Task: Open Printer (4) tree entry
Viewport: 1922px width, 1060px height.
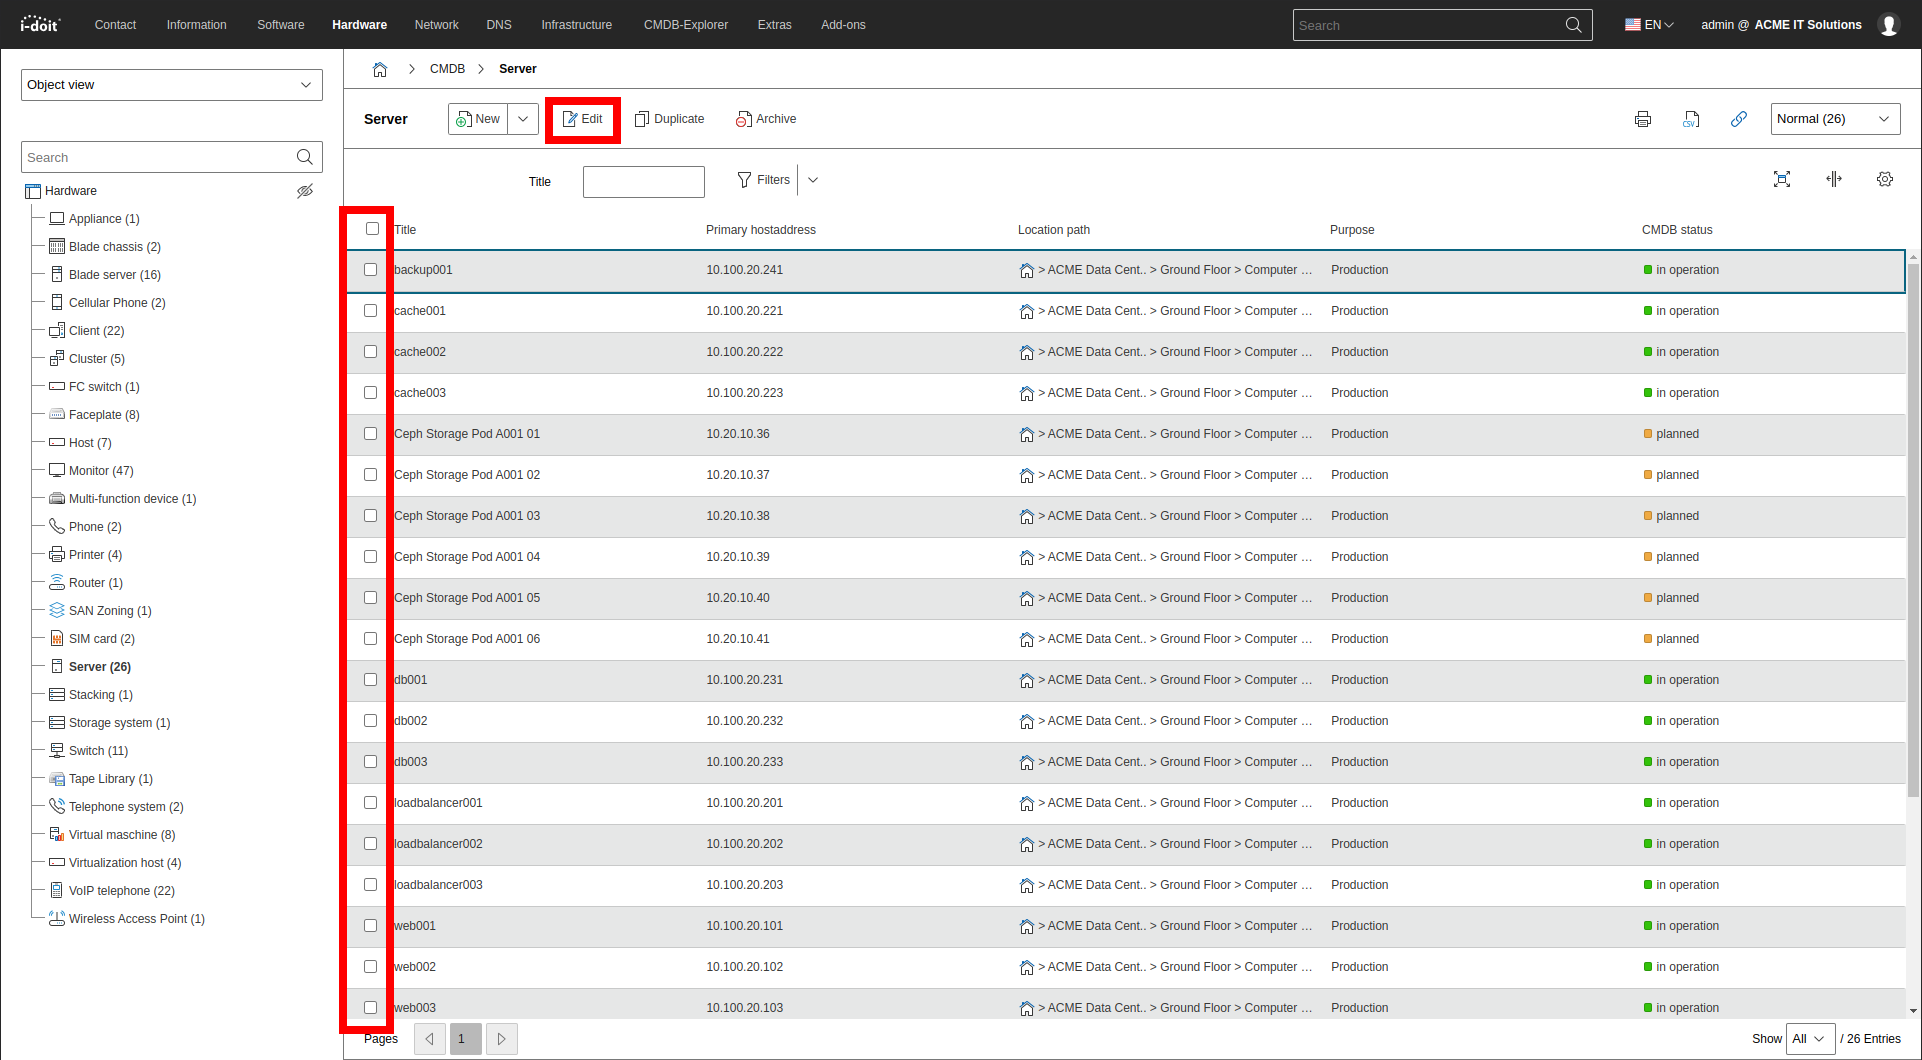Action: pos(95,555)
